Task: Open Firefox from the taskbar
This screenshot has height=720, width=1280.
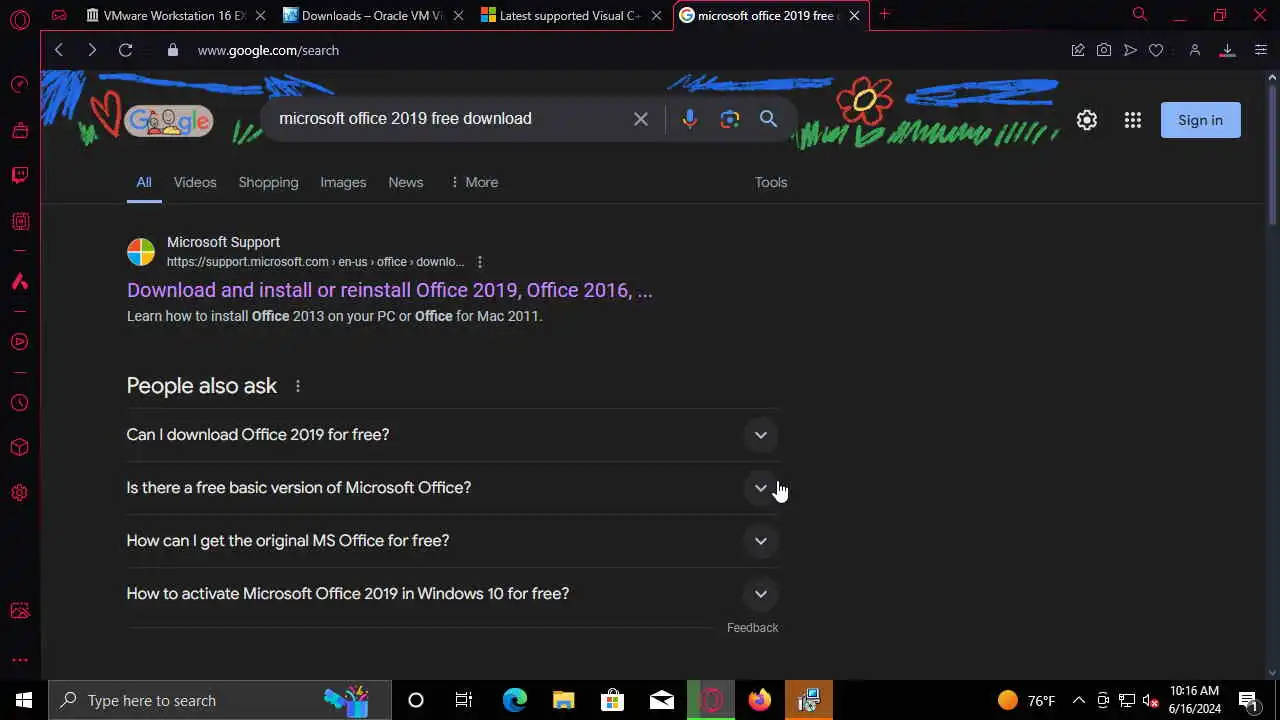Action: [x=760, y=700]
